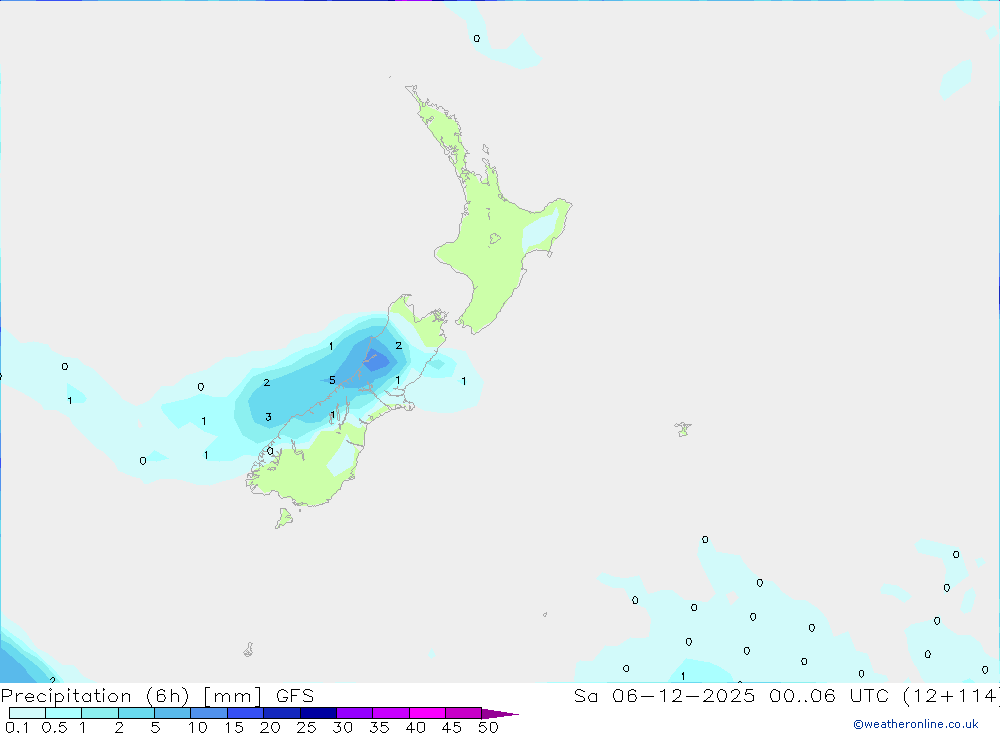Pick the 15–20 mm blue legend swatch

246,713
